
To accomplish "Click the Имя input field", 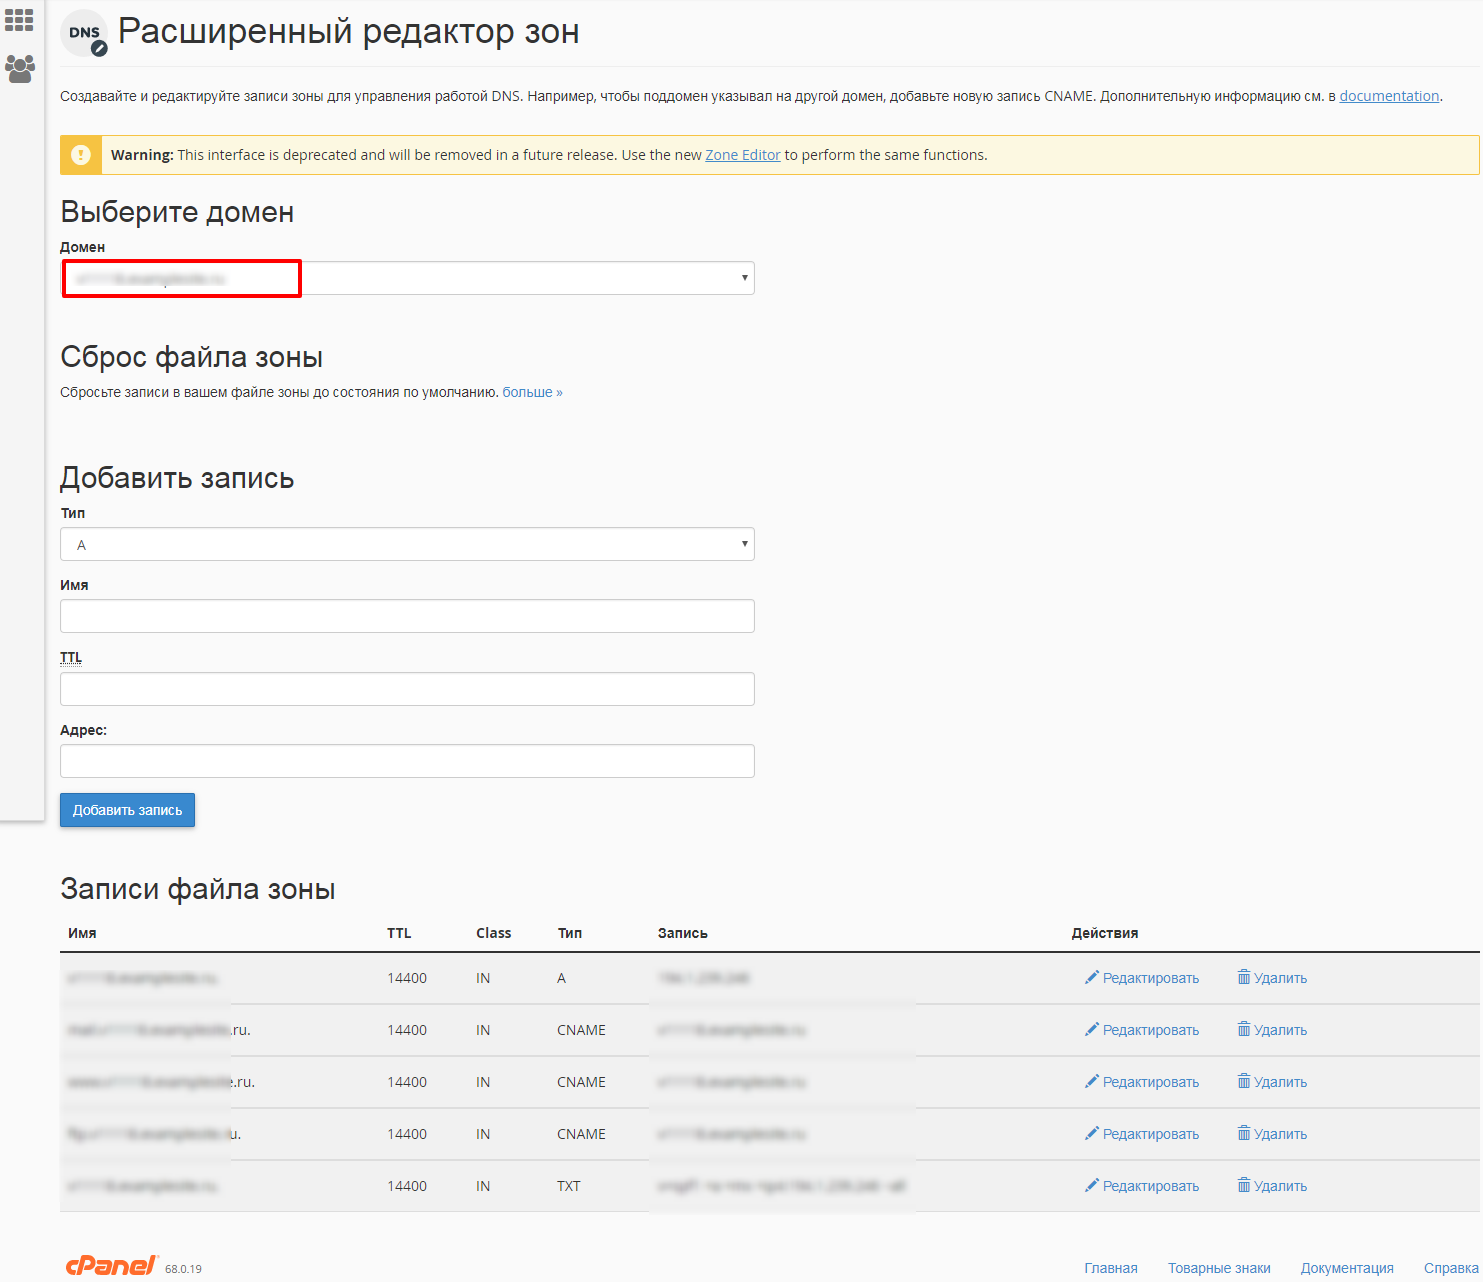I will pos(407,616).
